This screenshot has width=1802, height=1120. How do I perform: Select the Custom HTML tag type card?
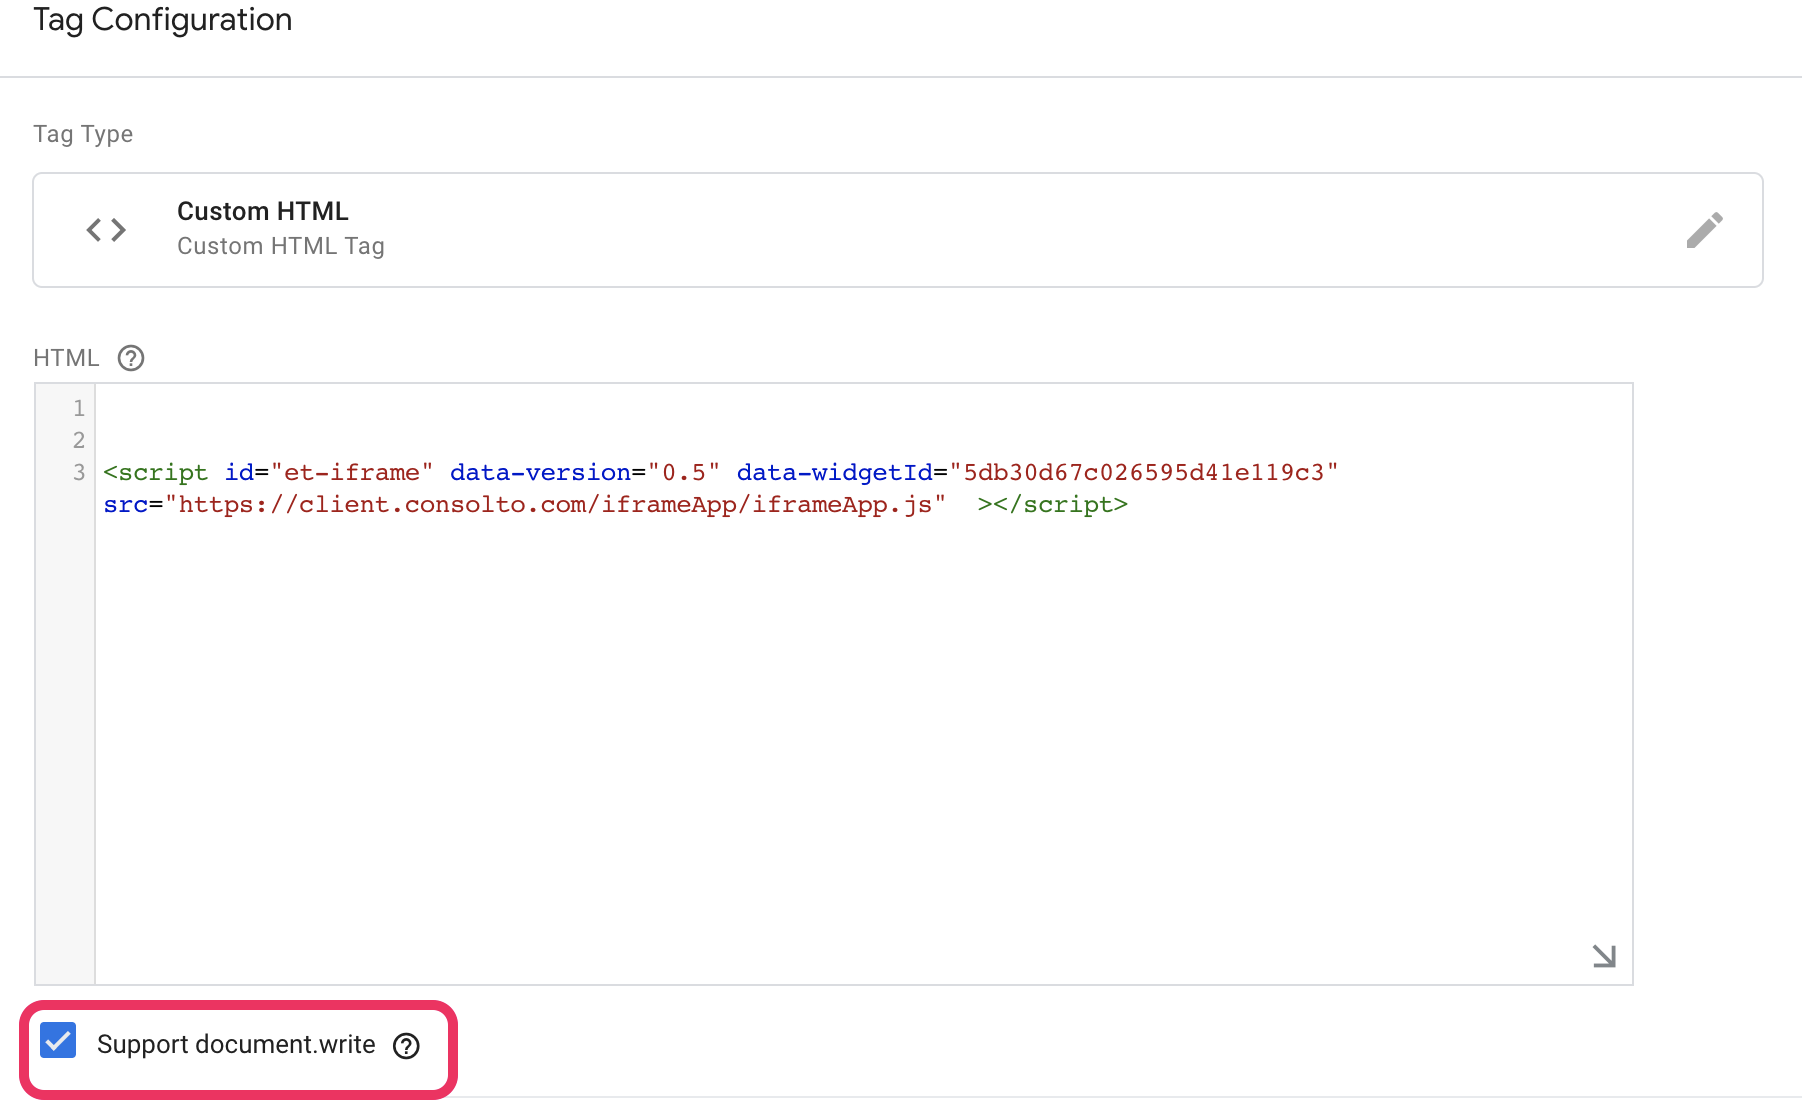(x=898, y=230)
